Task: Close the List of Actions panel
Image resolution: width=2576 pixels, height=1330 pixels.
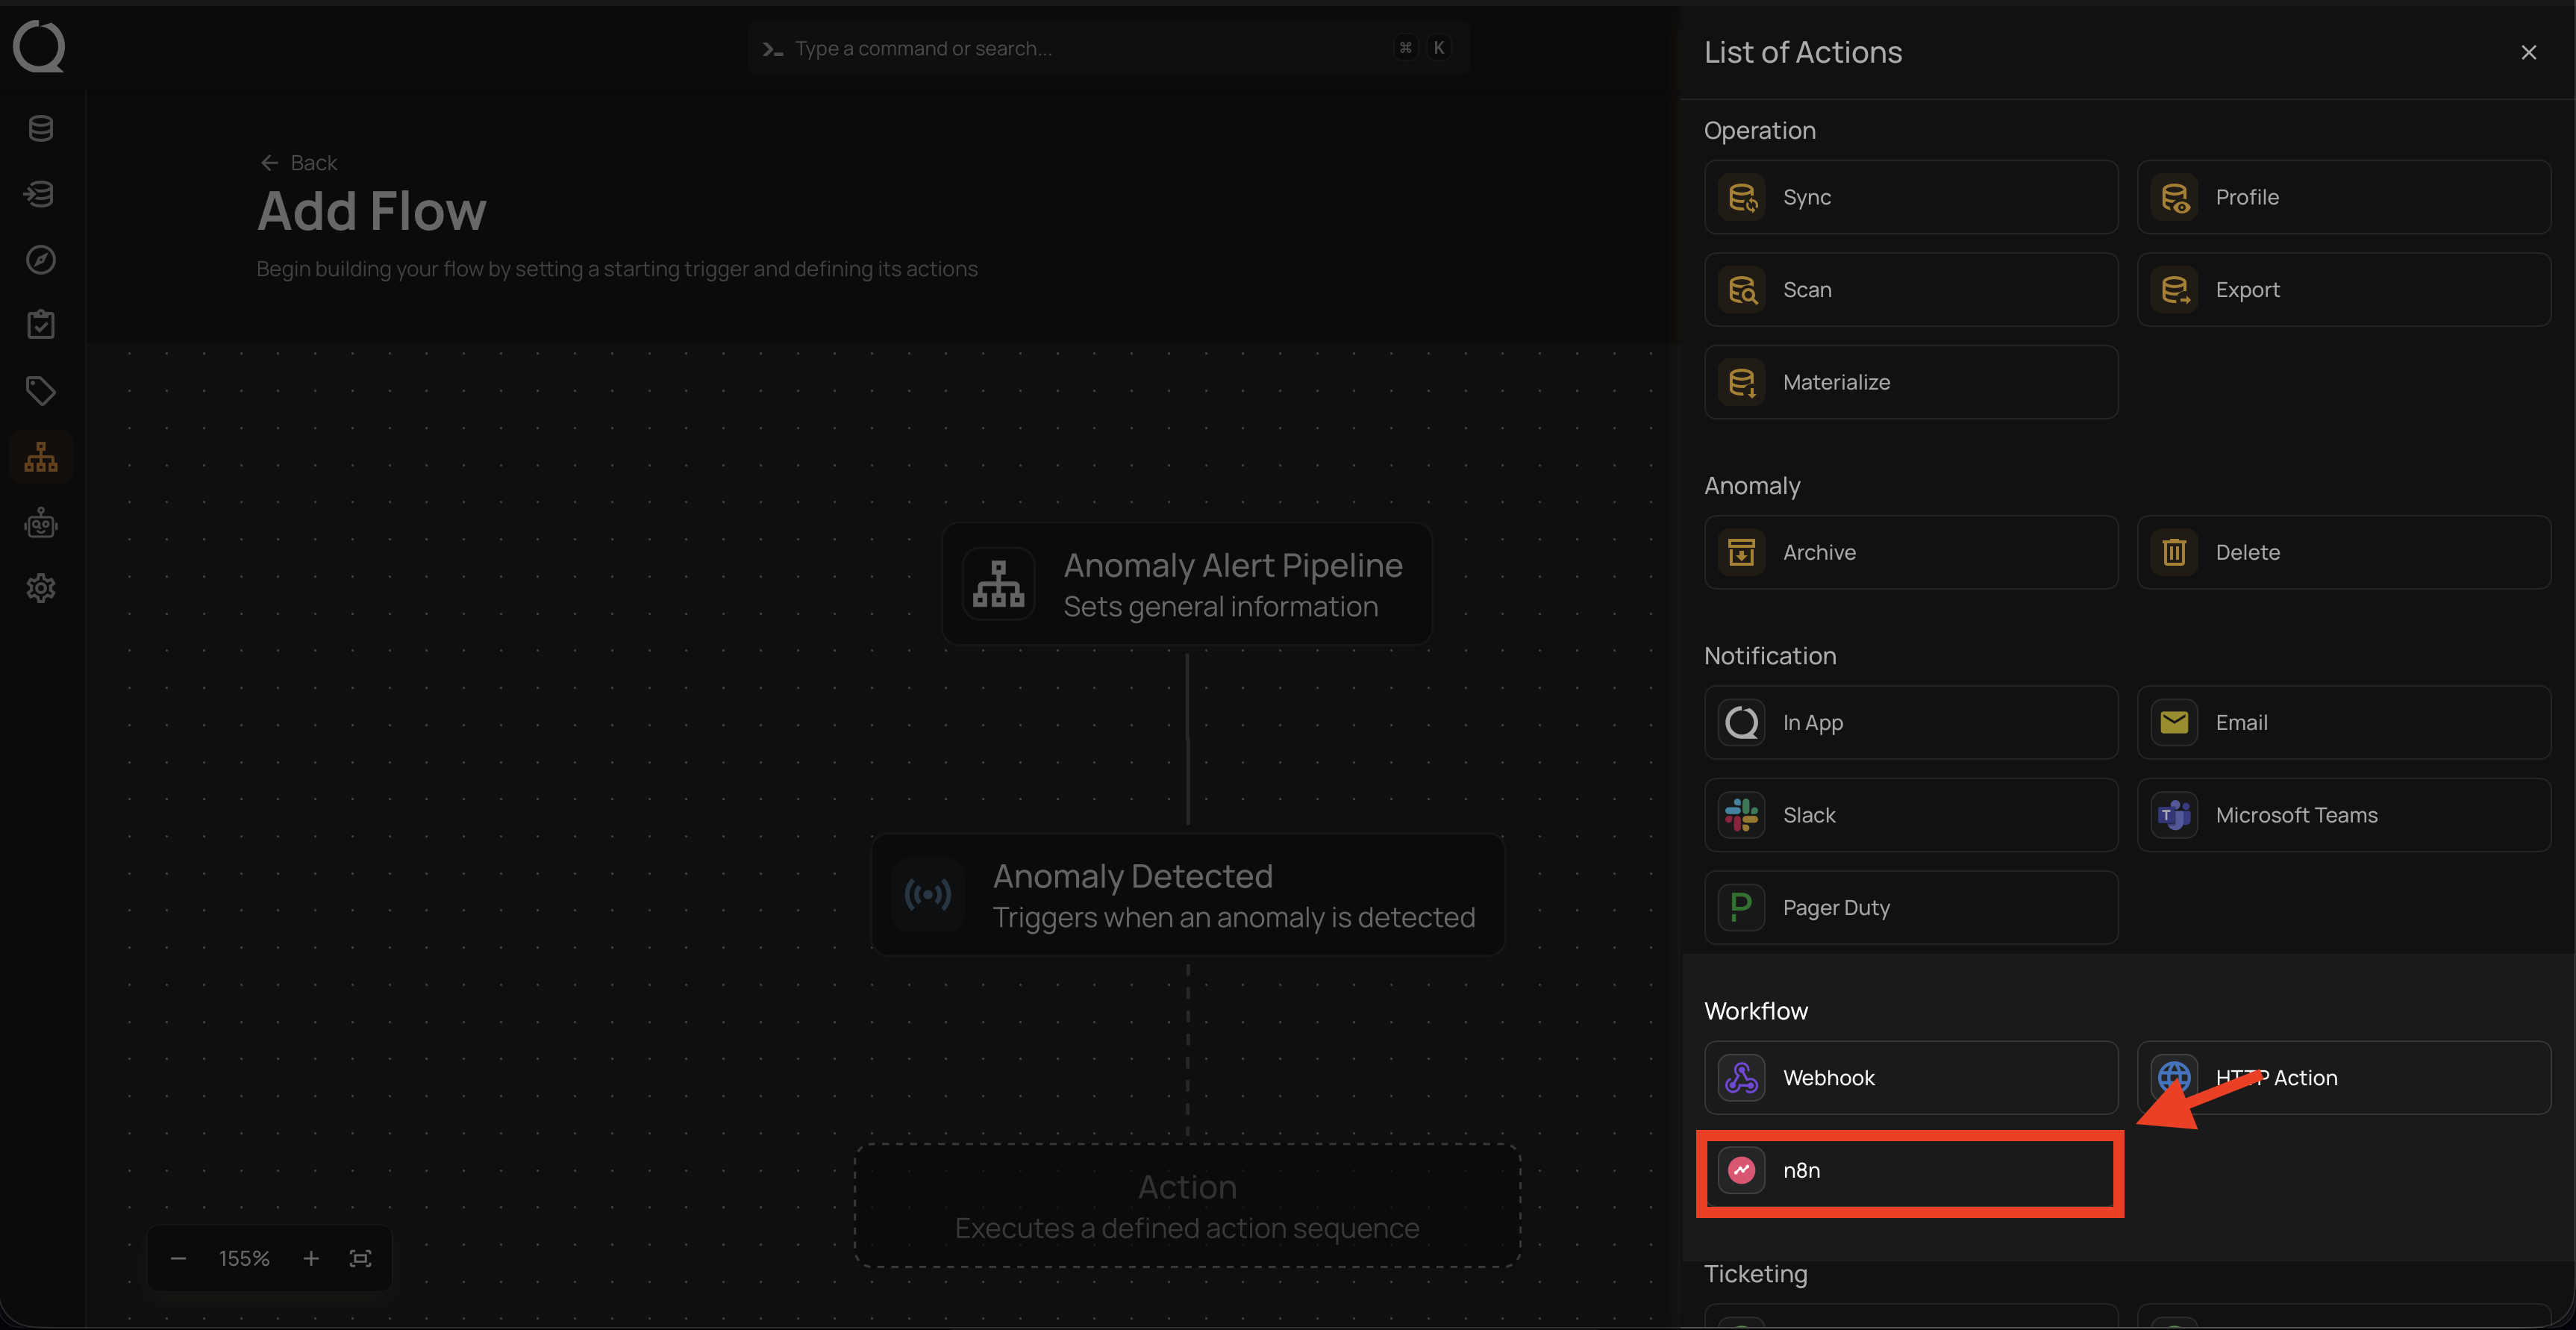Action: pyautogui.click(x=2528, y=52)
